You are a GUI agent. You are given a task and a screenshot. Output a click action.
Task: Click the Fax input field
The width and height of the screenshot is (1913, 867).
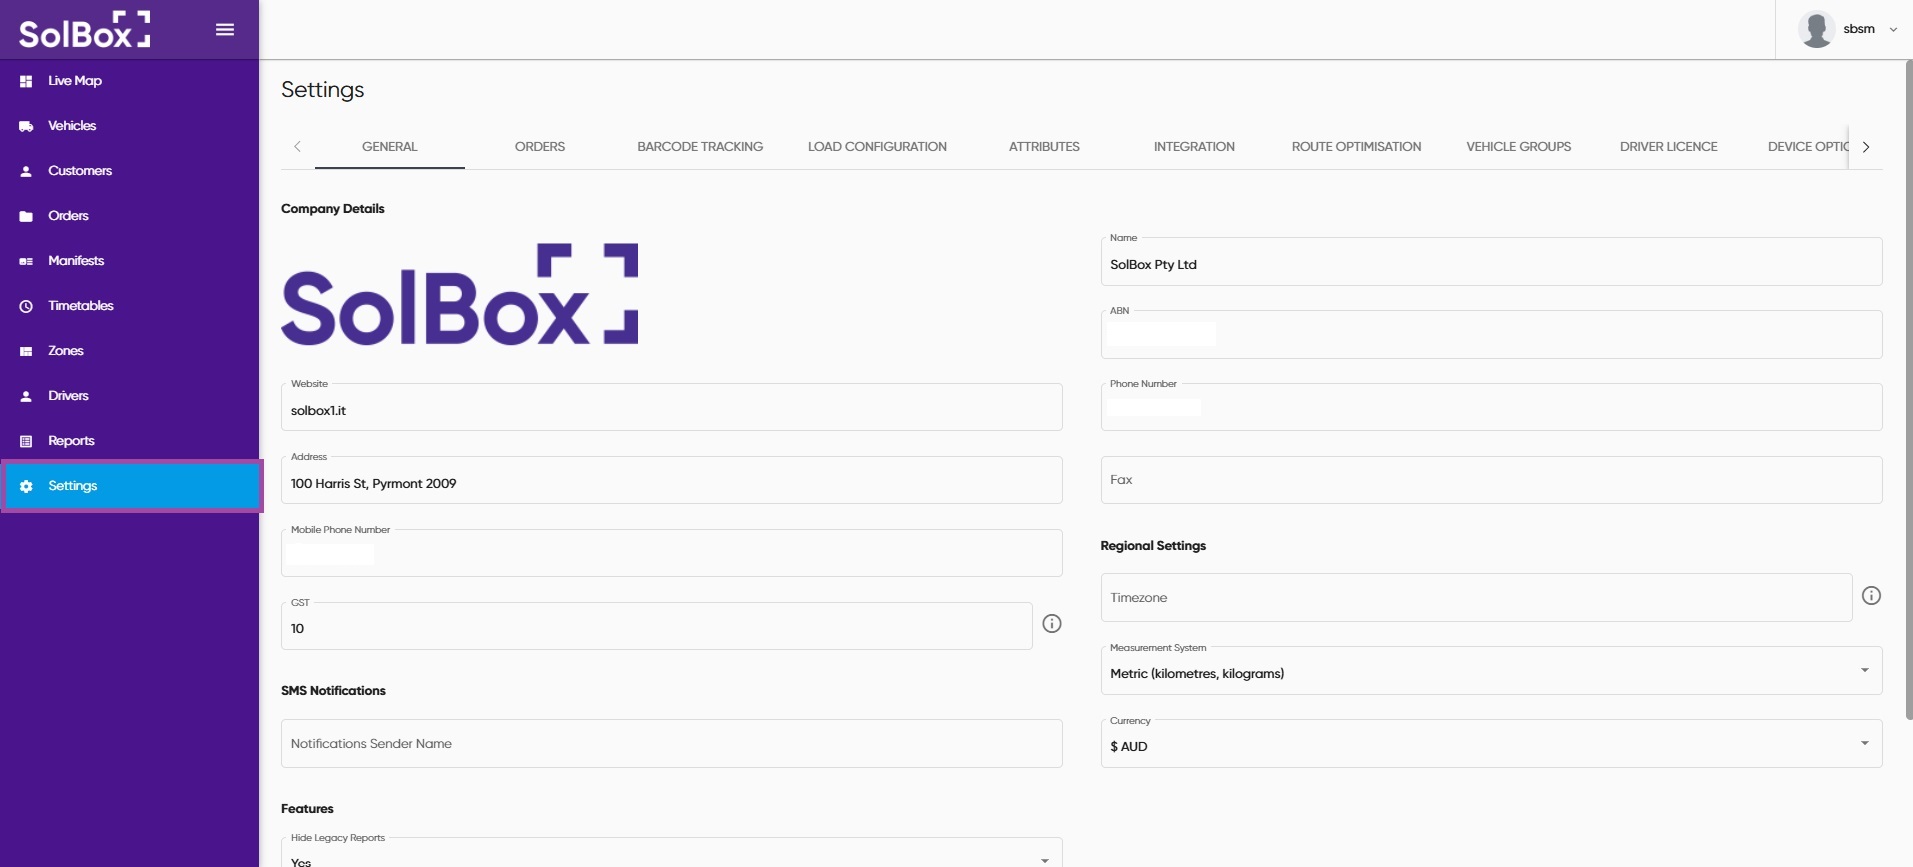tap(1491, 480)
